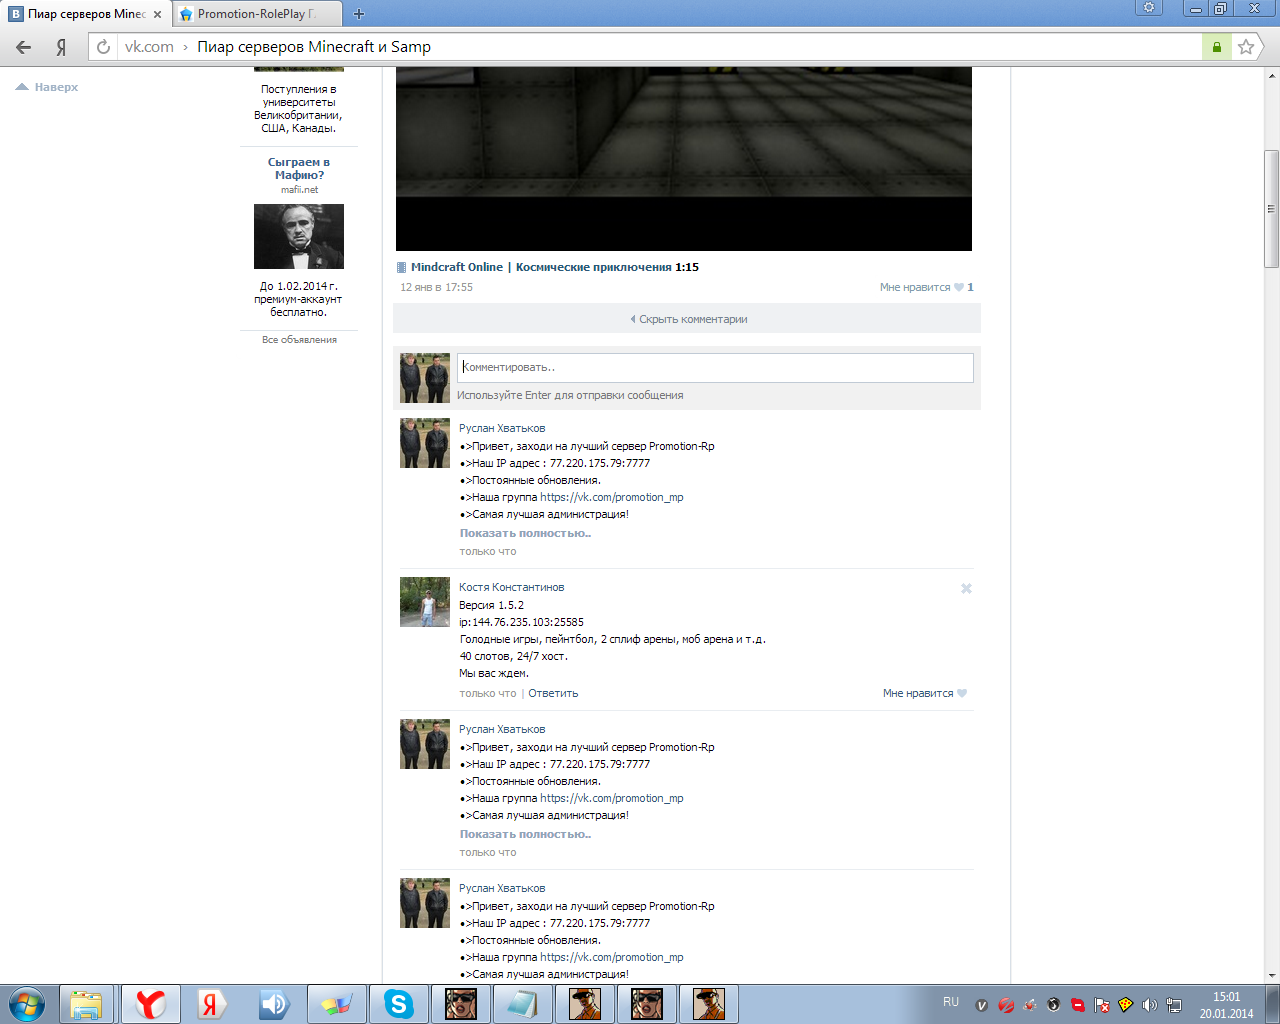Click Костя Константинов's avatar photo
This screenshot has height=1024, width=1280.
[x=425, y=602]
